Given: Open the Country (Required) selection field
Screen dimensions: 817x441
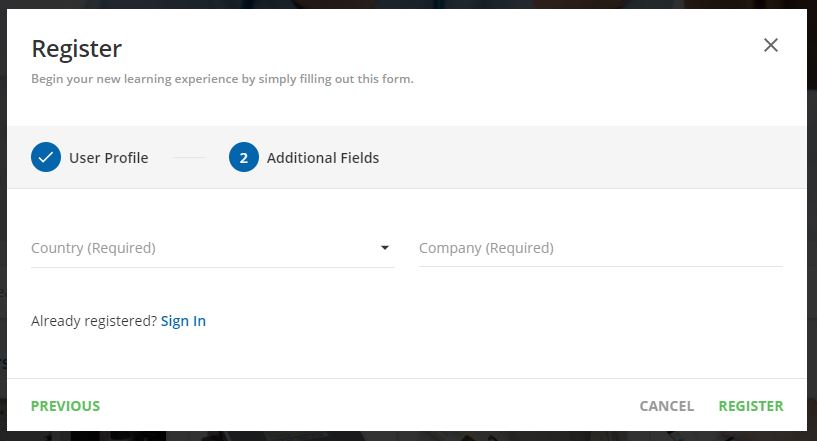Looking at the screenshot, I should pos(200,248).
